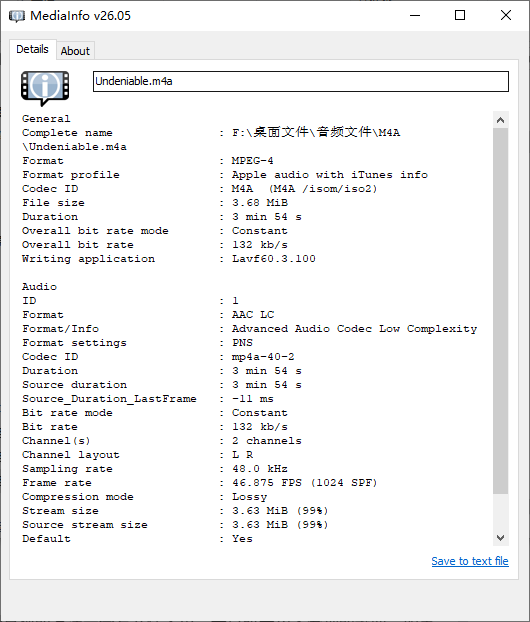Click the MediaInfo film-strip info icon
Viewport: 530px width, 622px height.
coord(45,88)
